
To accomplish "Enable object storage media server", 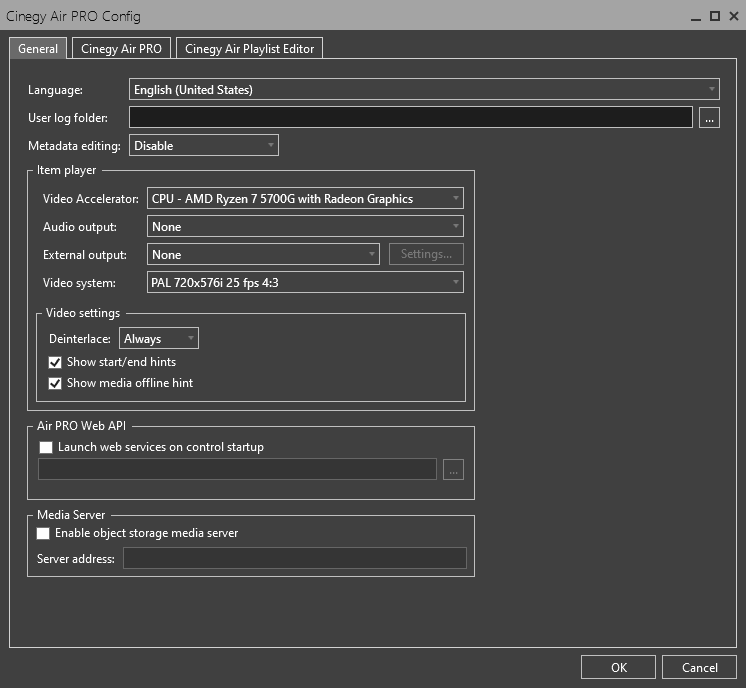I will pos(43,533).
